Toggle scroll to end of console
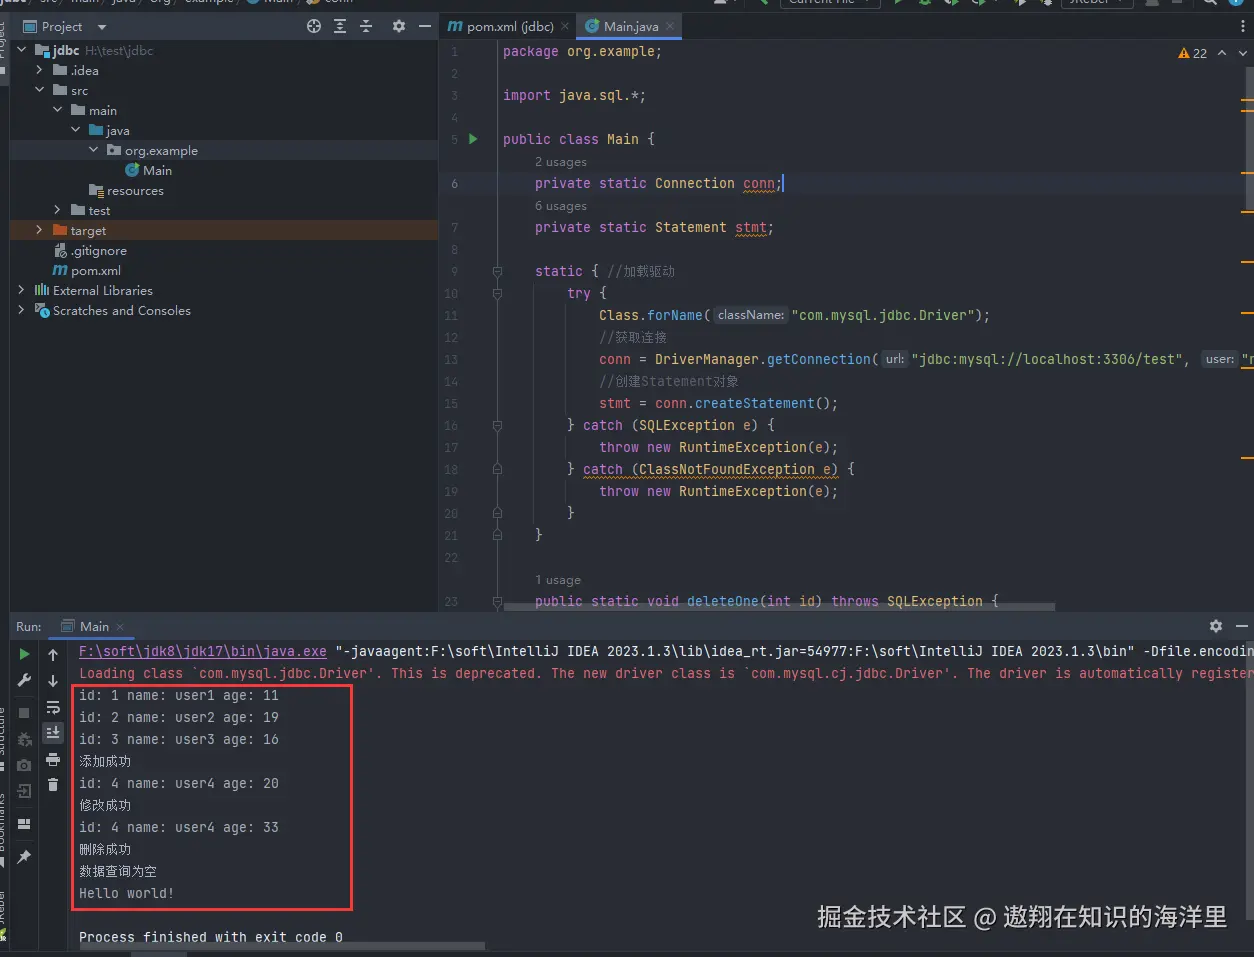Viewport: 1254px width, 957px height. tap(53, 733)
